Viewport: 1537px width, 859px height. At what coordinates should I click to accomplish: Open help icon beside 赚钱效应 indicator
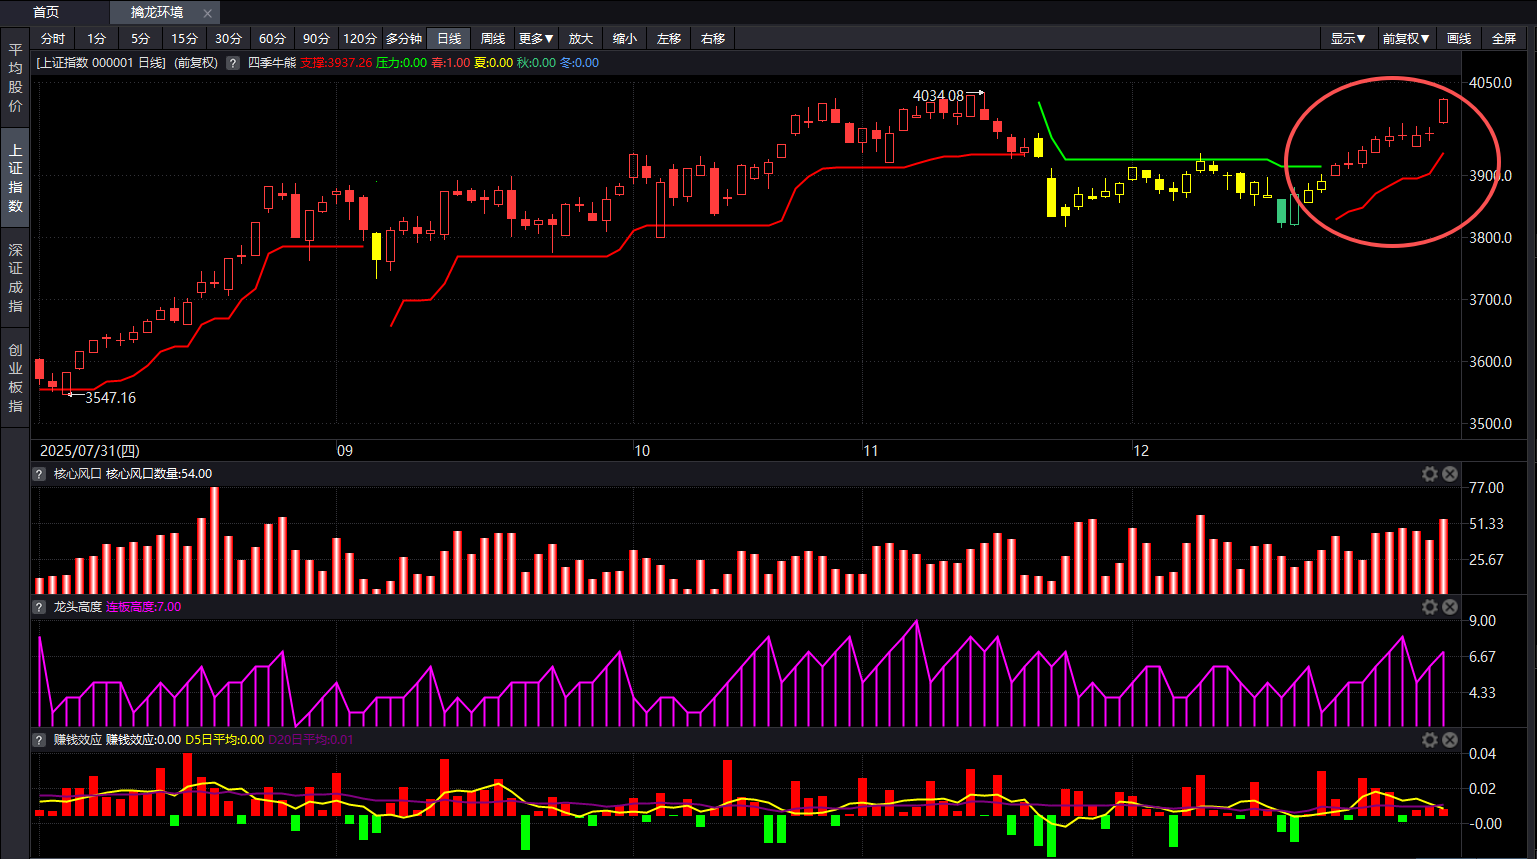pyautogui.click(x=40, y=740)
